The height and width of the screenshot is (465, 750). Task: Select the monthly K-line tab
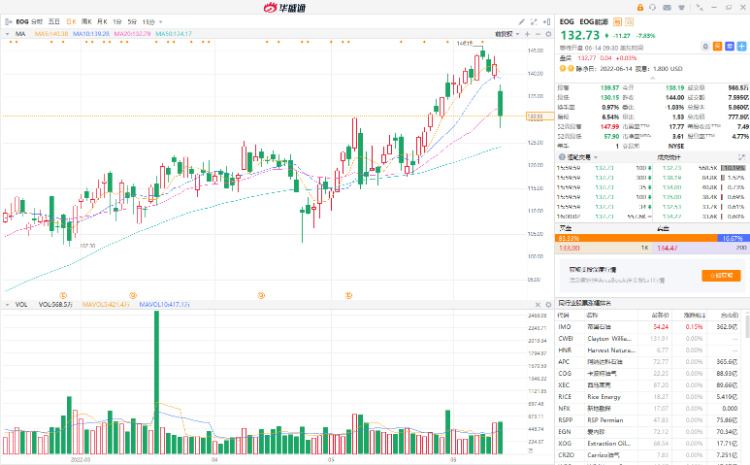(102, 22)
